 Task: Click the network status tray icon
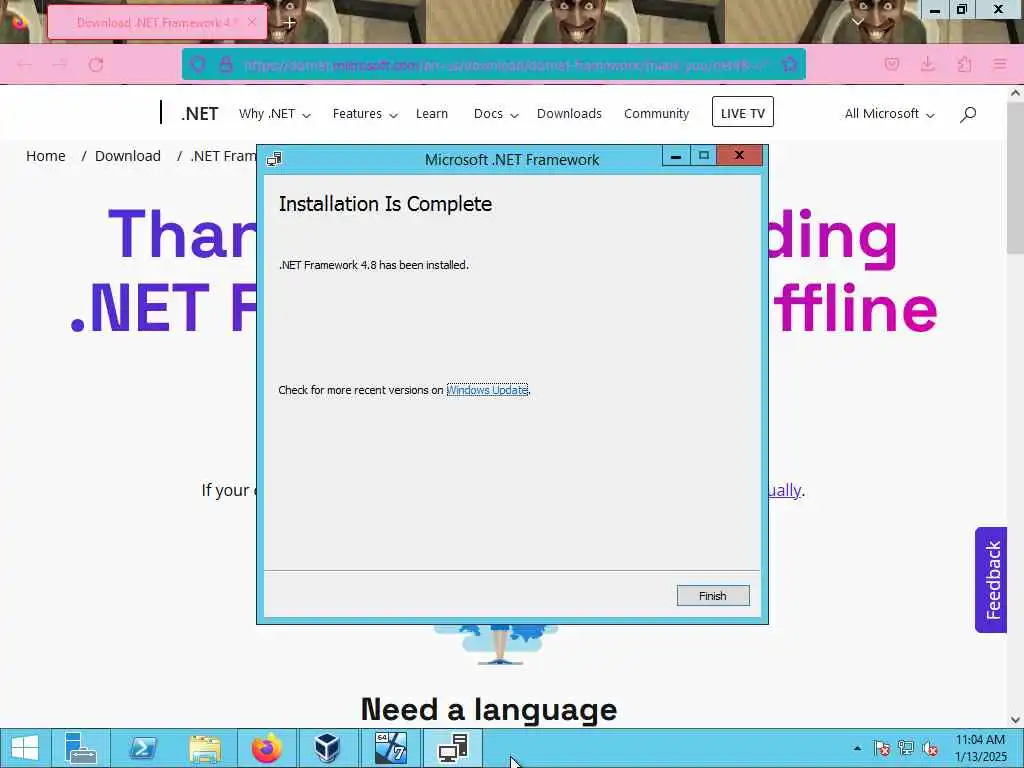click(x=906, y=748)
